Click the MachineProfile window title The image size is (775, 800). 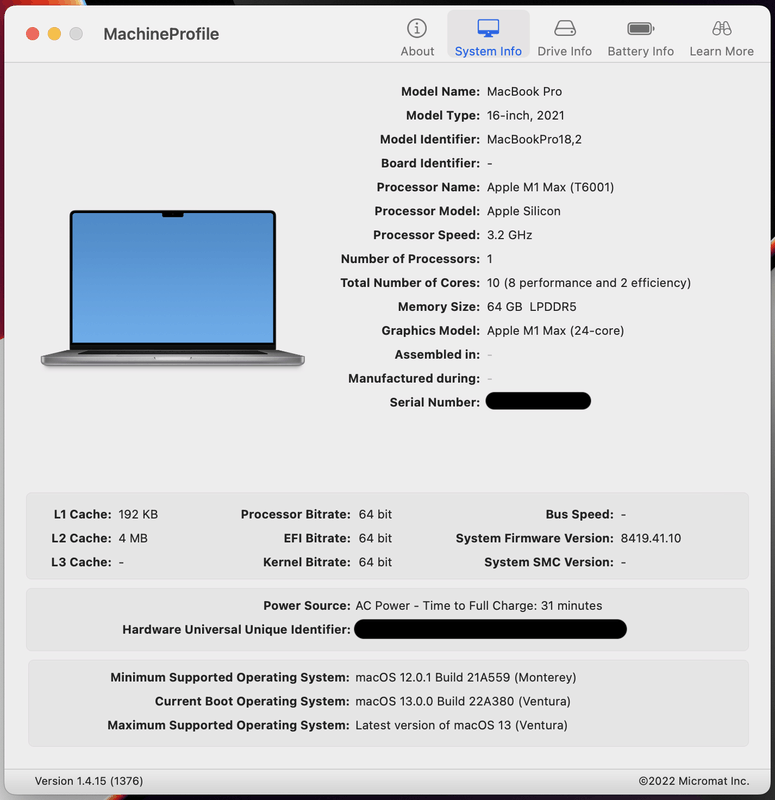[161, 34]
